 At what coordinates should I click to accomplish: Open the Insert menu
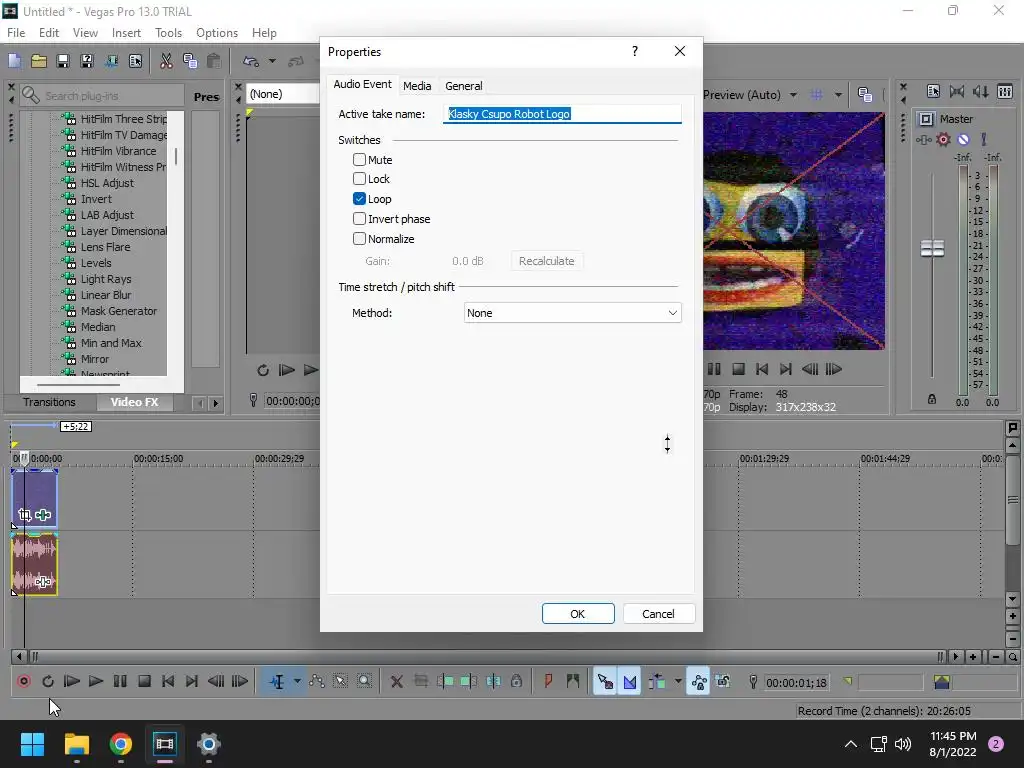pos(126,33)
